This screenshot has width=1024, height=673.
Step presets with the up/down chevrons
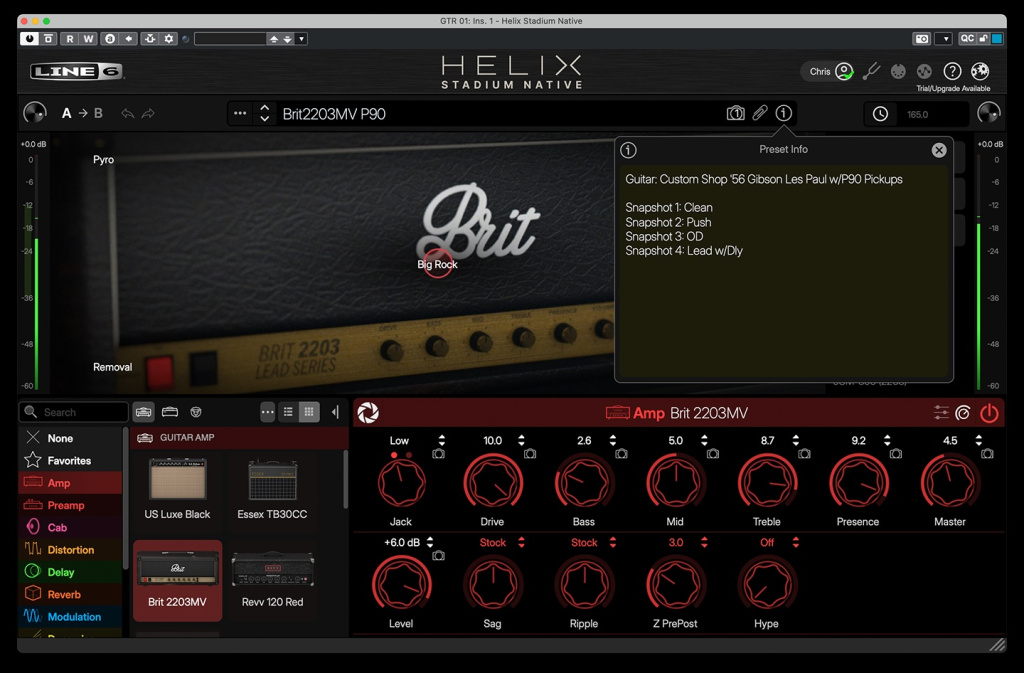pyautogui.click(x=264, y=114)
